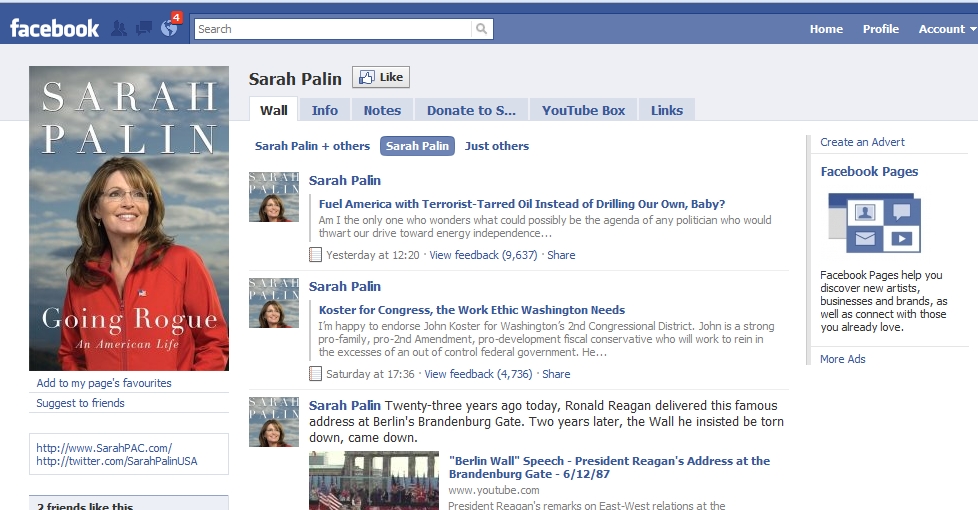The image size is (978, 510).
Task: Open the notifications globe icon
Action: 168,29
